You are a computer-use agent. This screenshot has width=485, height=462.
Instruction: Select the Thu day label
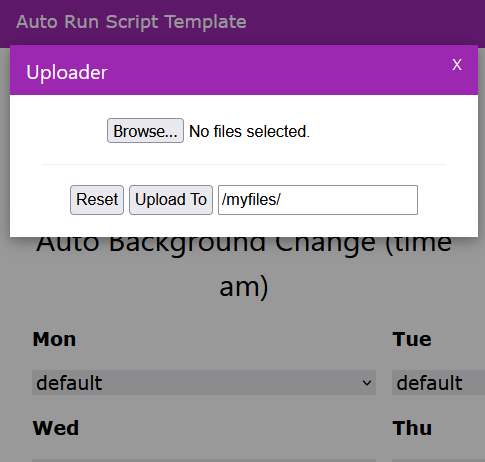[x=412, y=428]
